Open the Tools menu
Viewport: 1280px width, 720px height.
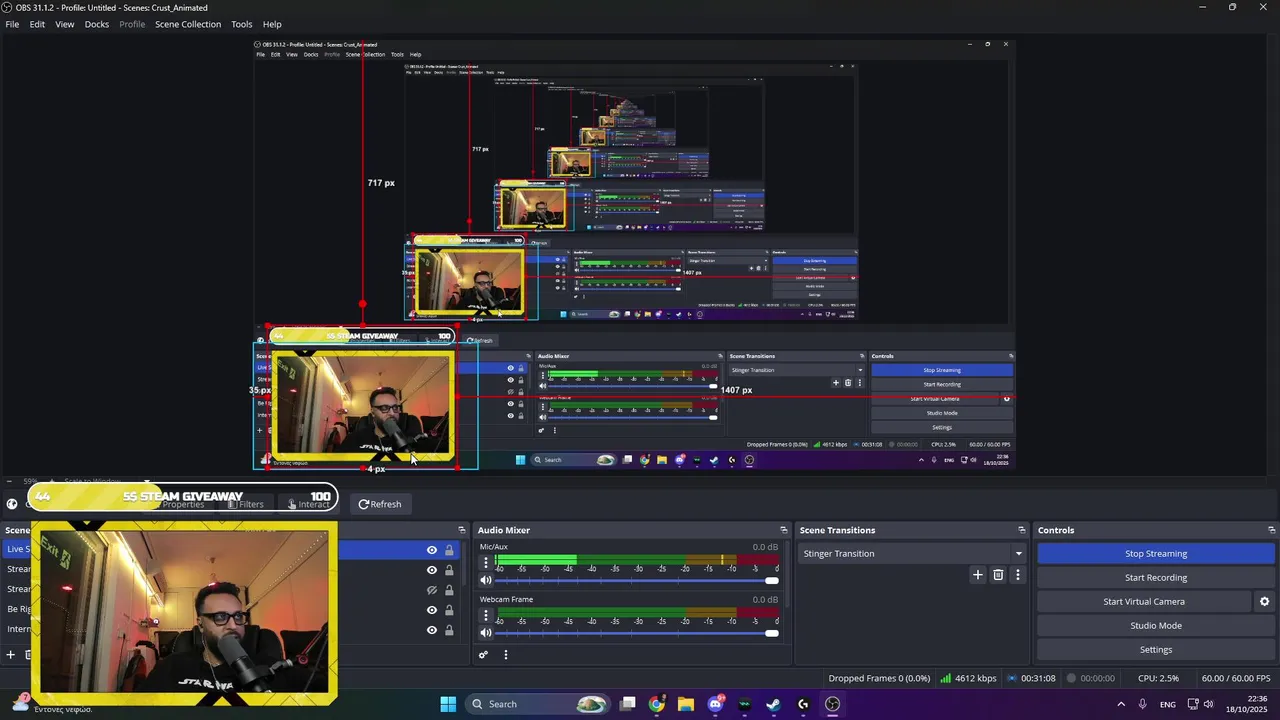pyautogui.click(x=242, y=24)
